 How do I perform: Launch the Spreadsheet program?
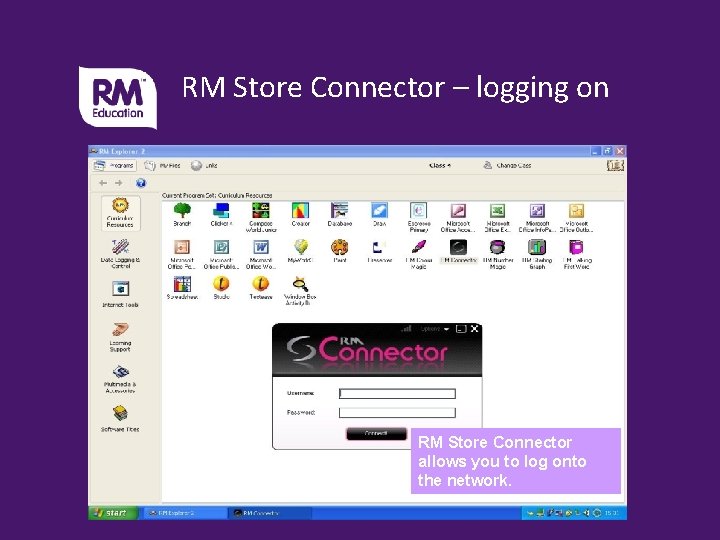[182, 288]
